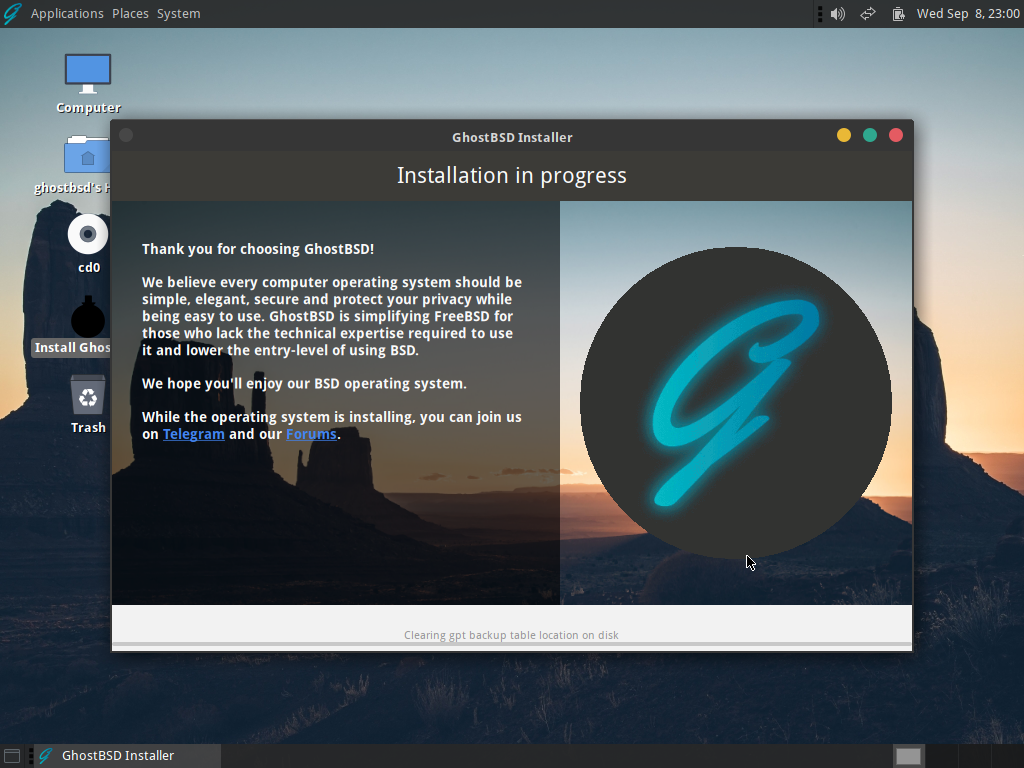Click the 'Clearing gpt backup table location' status text
Viewport: 1024px width, 768px height.
(511, 635)
